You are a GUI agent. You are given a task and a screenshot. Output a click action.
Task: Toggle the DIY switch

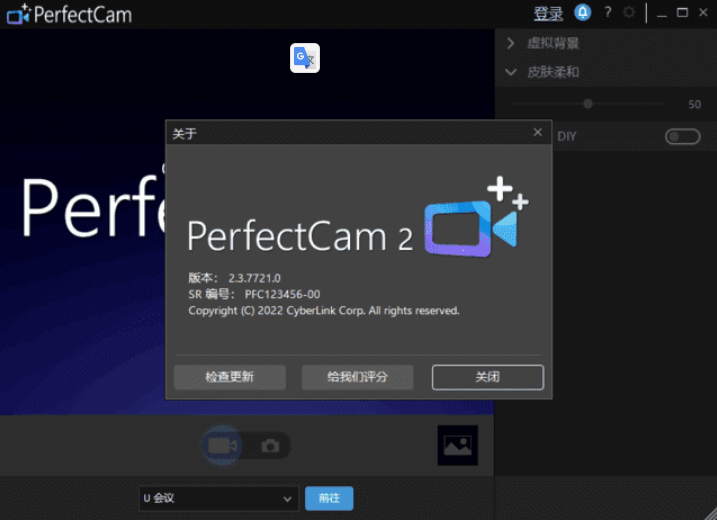(x=683, y=136)
